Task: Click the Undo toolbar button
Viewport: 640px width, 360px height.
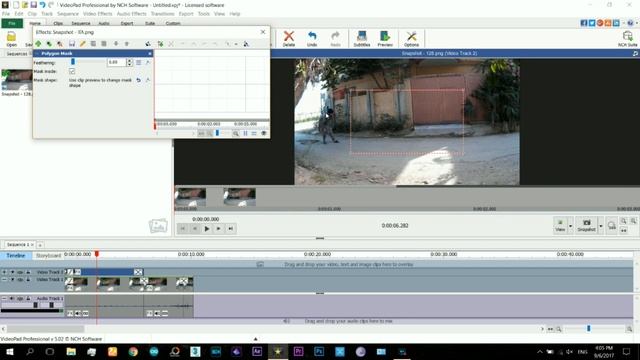Action: 312,39
